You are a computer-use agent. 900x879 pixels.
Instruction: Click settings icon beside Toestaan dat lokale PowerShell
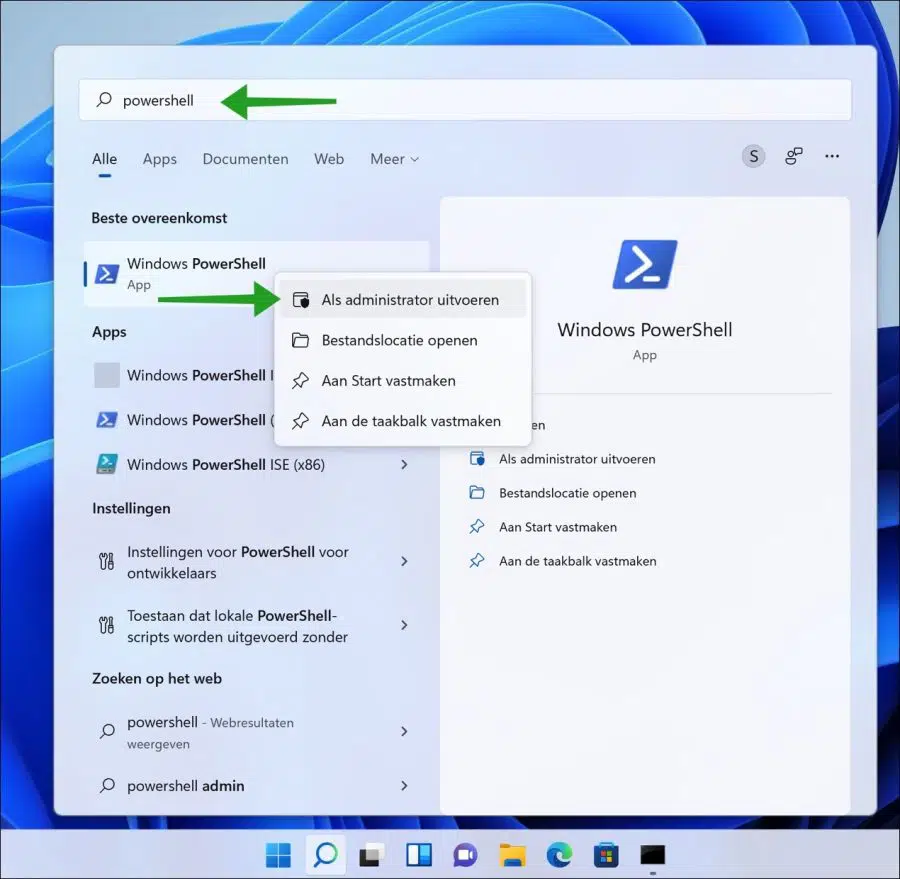coord(107,625)
